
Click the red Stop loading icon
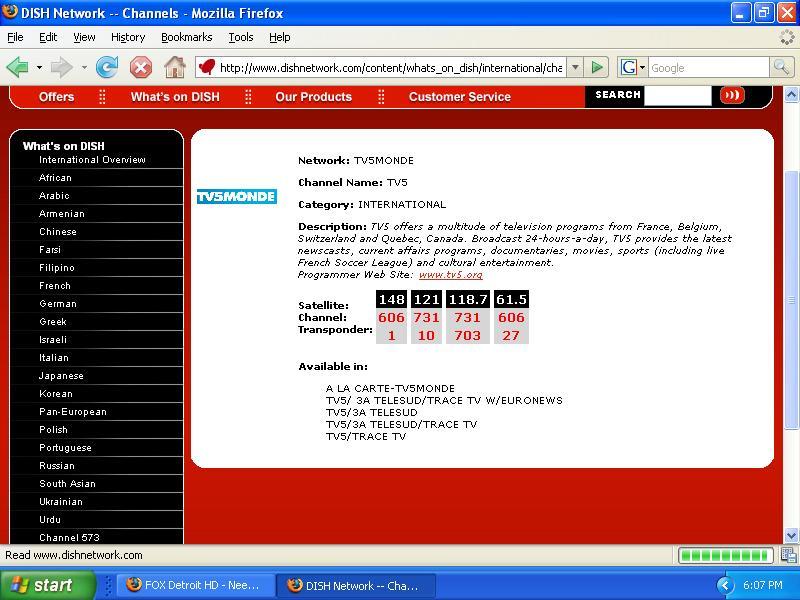click(141, 67)
